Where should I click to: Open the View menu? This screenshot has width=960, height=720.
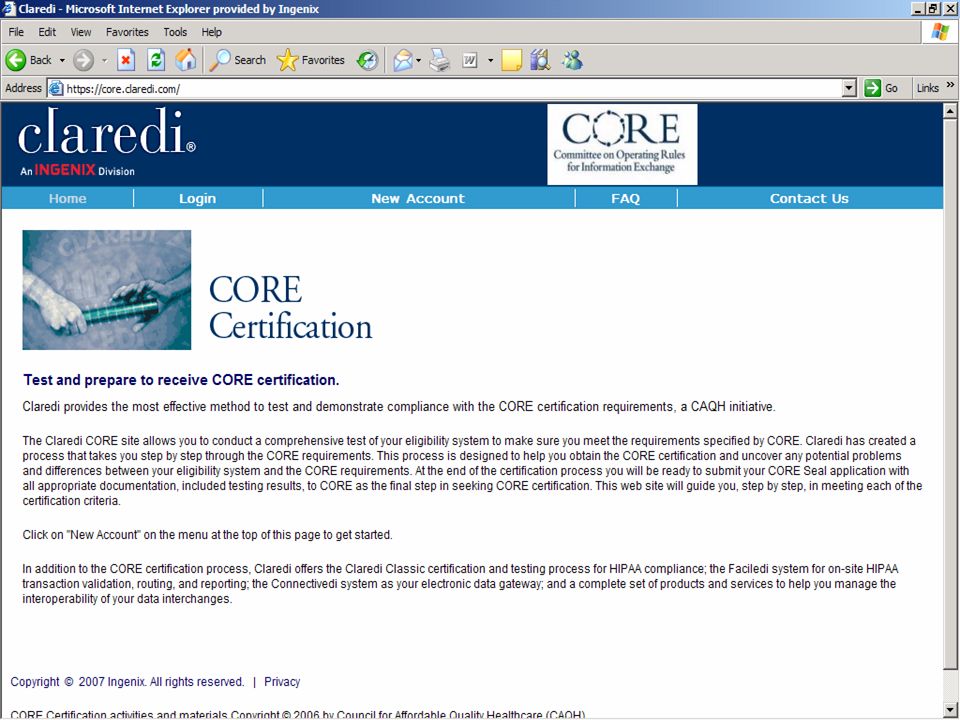tap(81, 32)
